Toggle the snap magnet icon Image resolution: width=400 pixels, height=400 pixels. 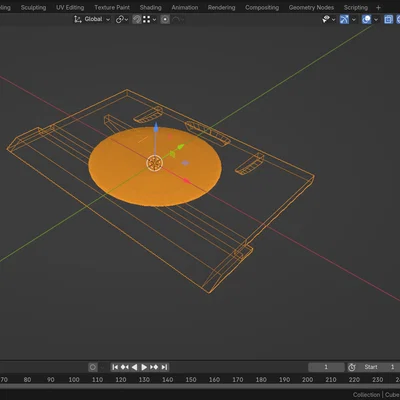(137, 19)
